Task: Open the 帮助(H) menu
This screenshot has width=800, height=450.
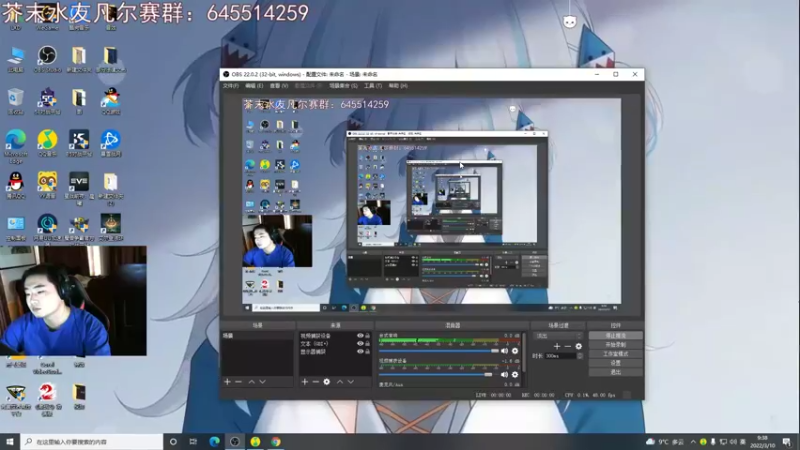Action: point(398,86)
